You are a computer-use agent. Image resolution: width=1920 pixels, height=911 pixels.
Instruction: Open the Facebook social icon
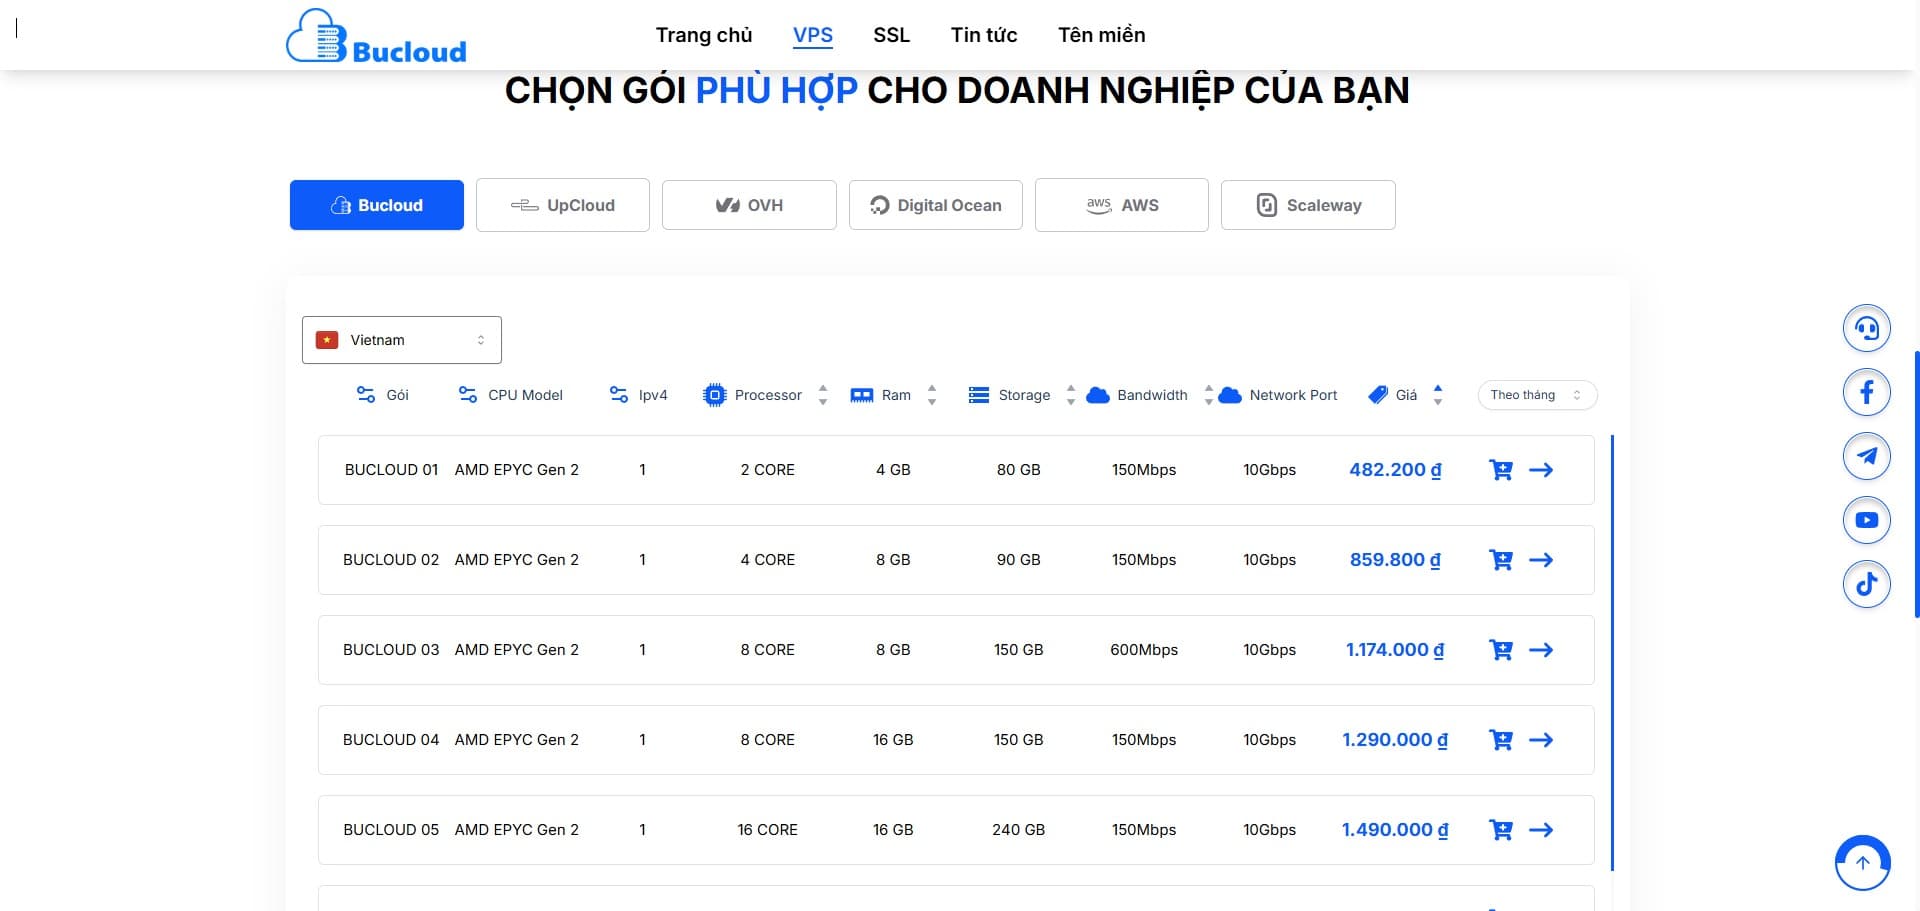coord(1866,391)
